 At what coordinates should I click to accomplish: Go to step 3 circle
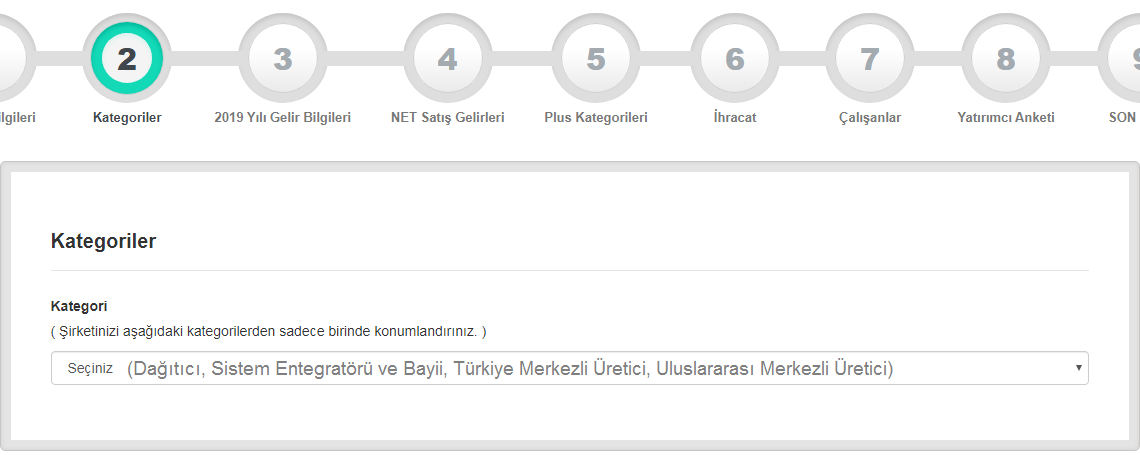click(283, 59)
